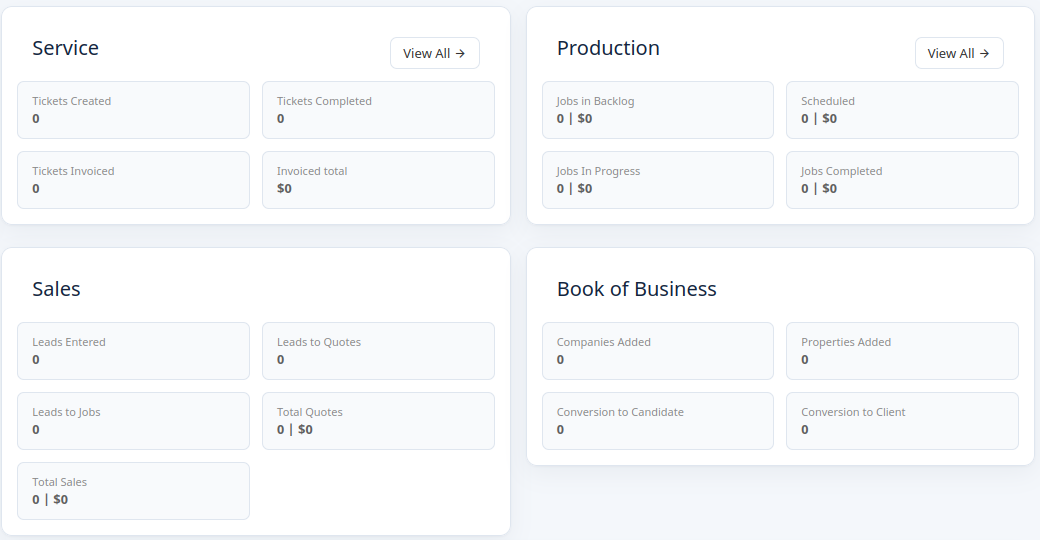The width and height of the screenshot is (1040, 540).
Task: Select the Companies Added card
Action: pyautogui.click(x=658, y=351)
